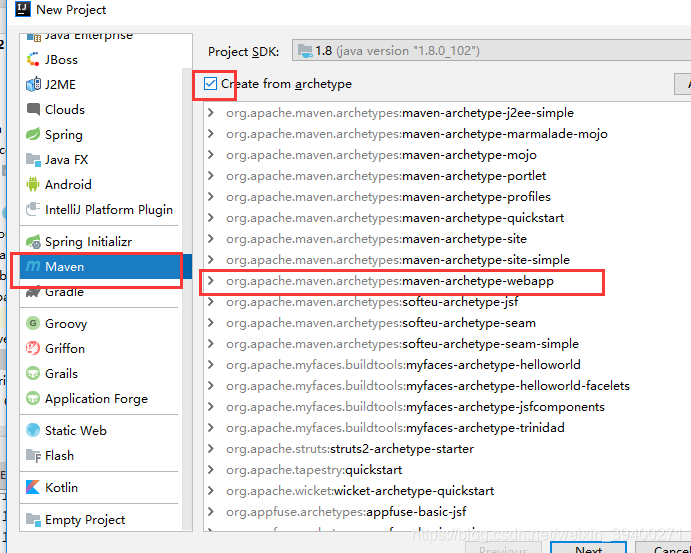The width and height of the screenshot is (691, 553).
Task: Click the Grails icon
Action: (x=33, y=373)
